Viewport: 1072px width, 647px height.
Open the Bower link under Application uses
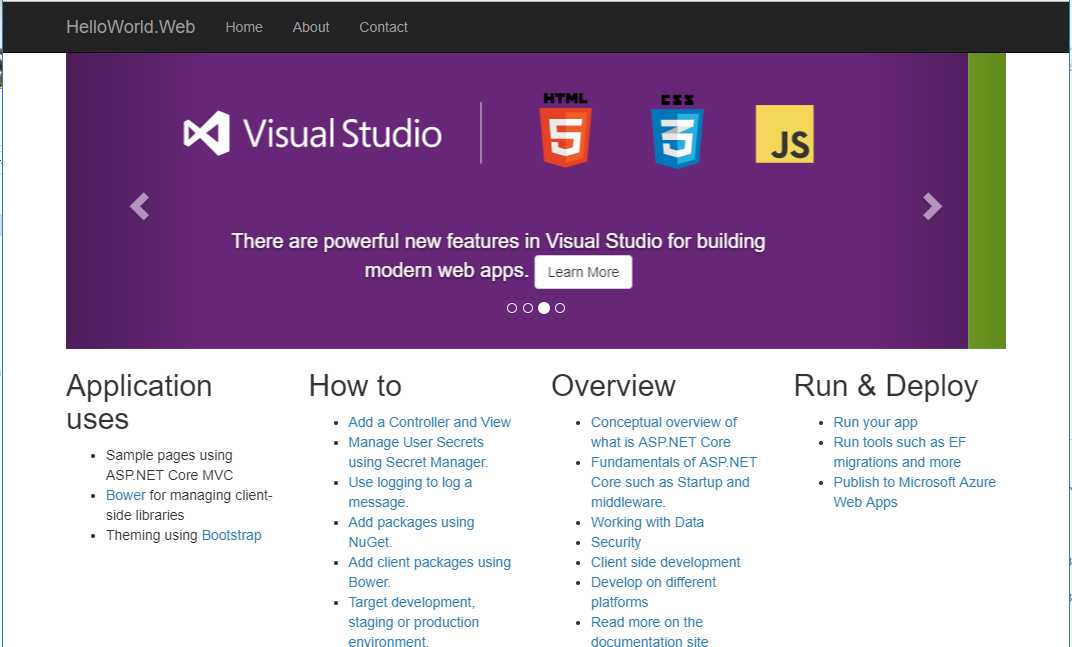click(126, 495)
